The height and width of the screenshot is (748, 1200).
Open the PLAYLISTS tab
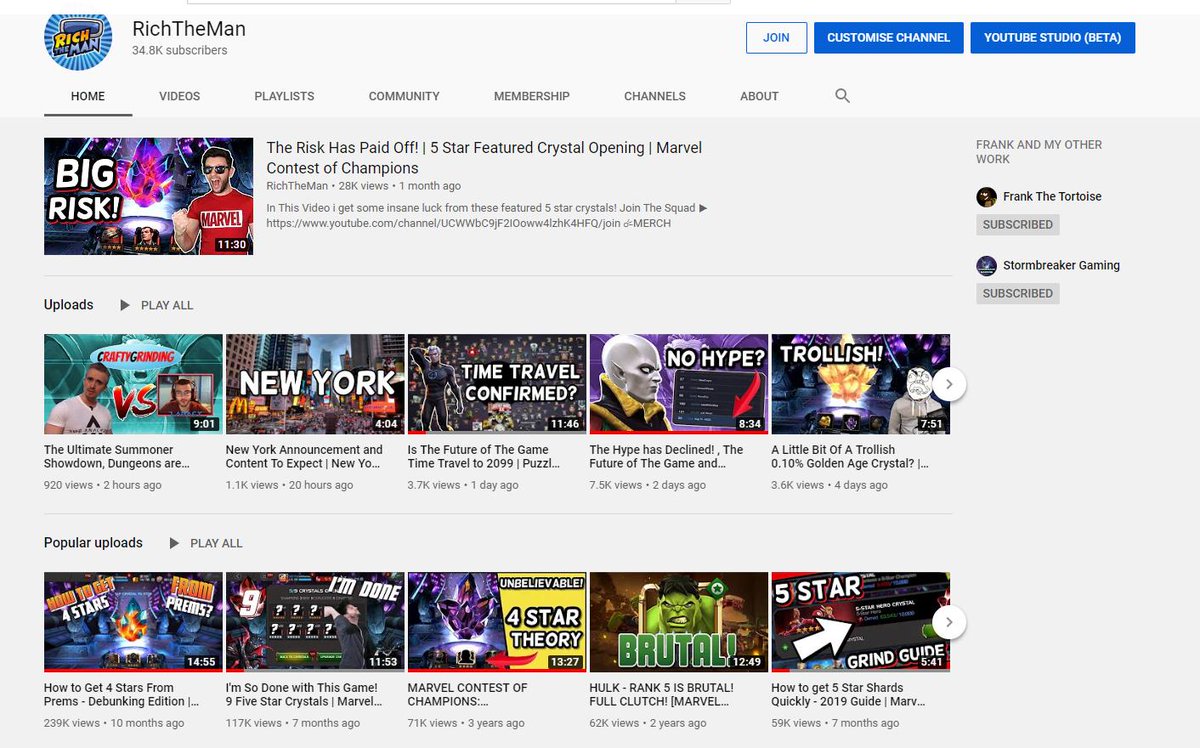(x=284, y=96)
